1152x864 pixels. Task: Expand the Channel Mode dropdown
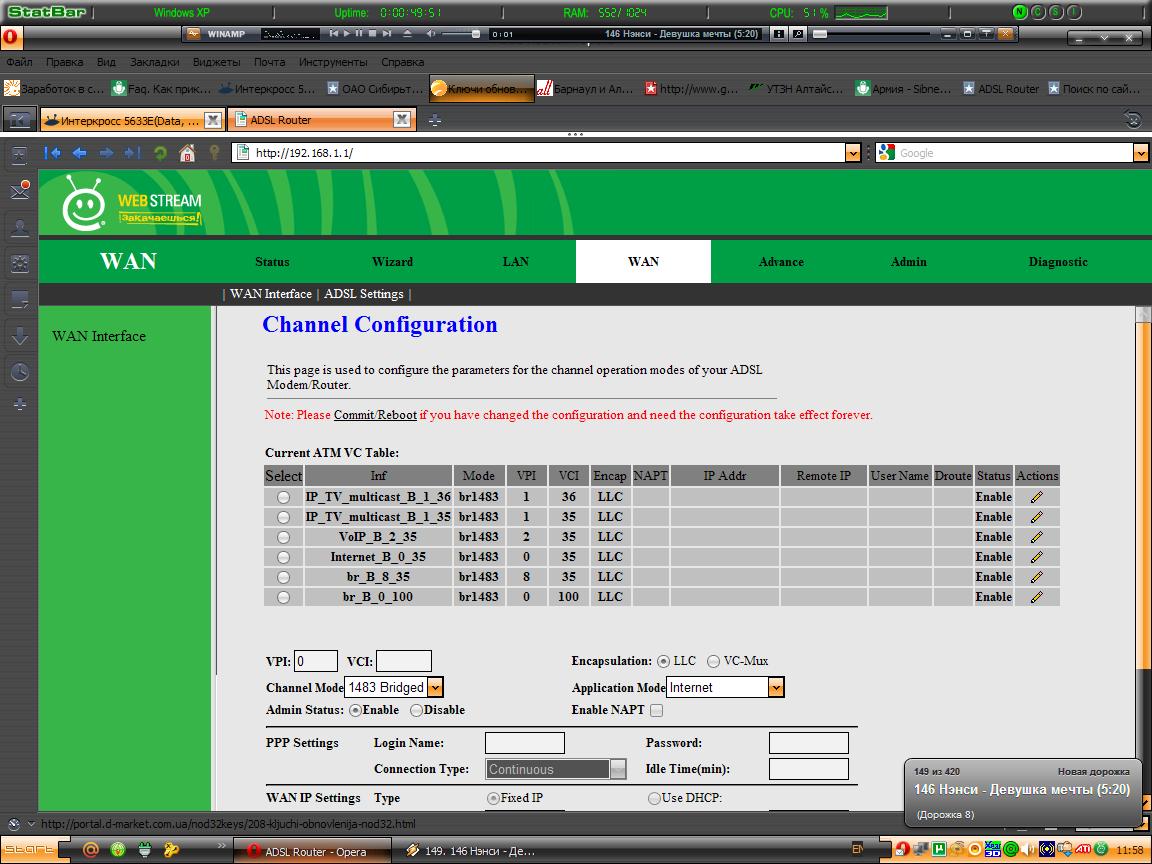434,688
